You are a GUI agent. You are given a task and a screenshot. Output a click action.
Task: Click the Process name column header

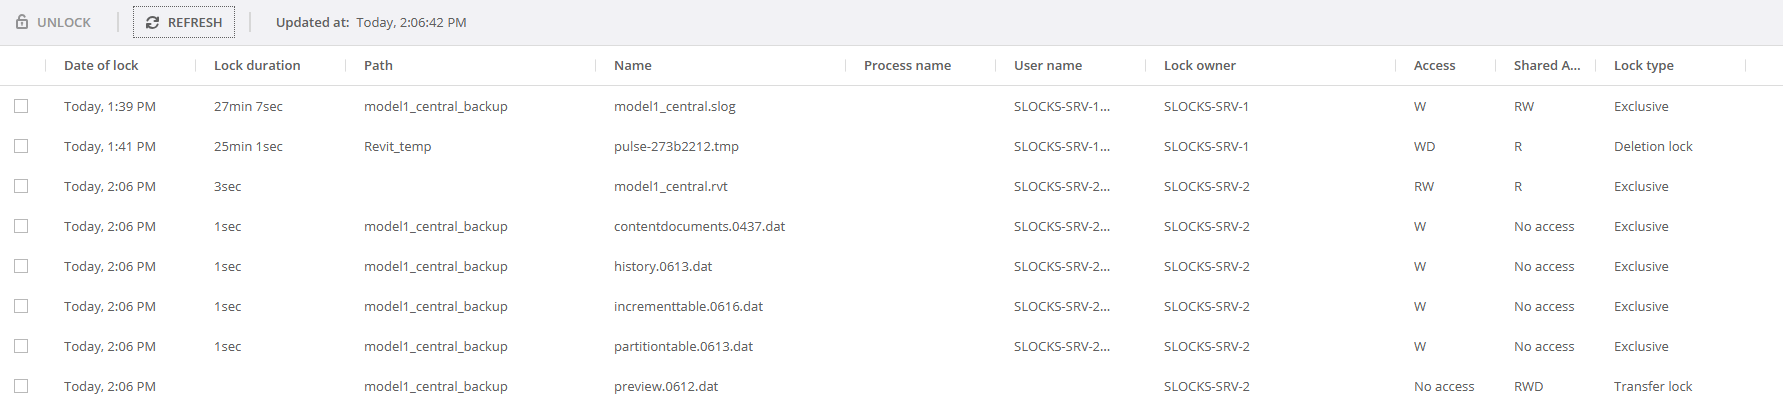tap(907, 66)
